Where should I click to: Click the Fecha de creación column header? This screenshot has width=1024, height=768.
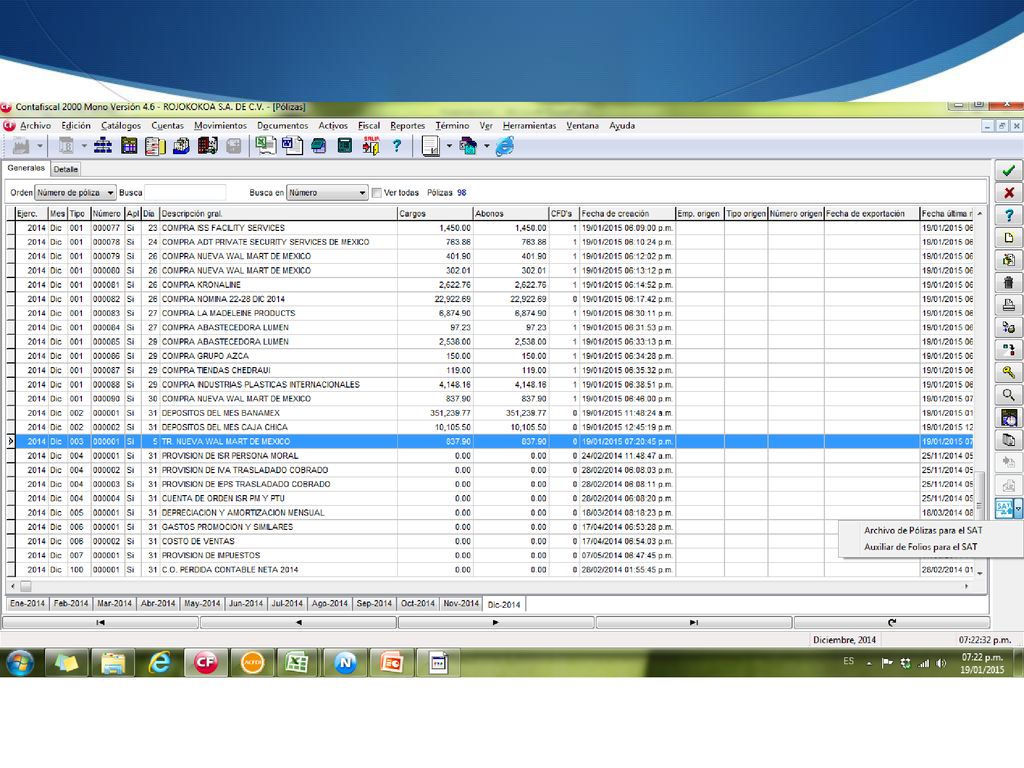pos(627,214)
